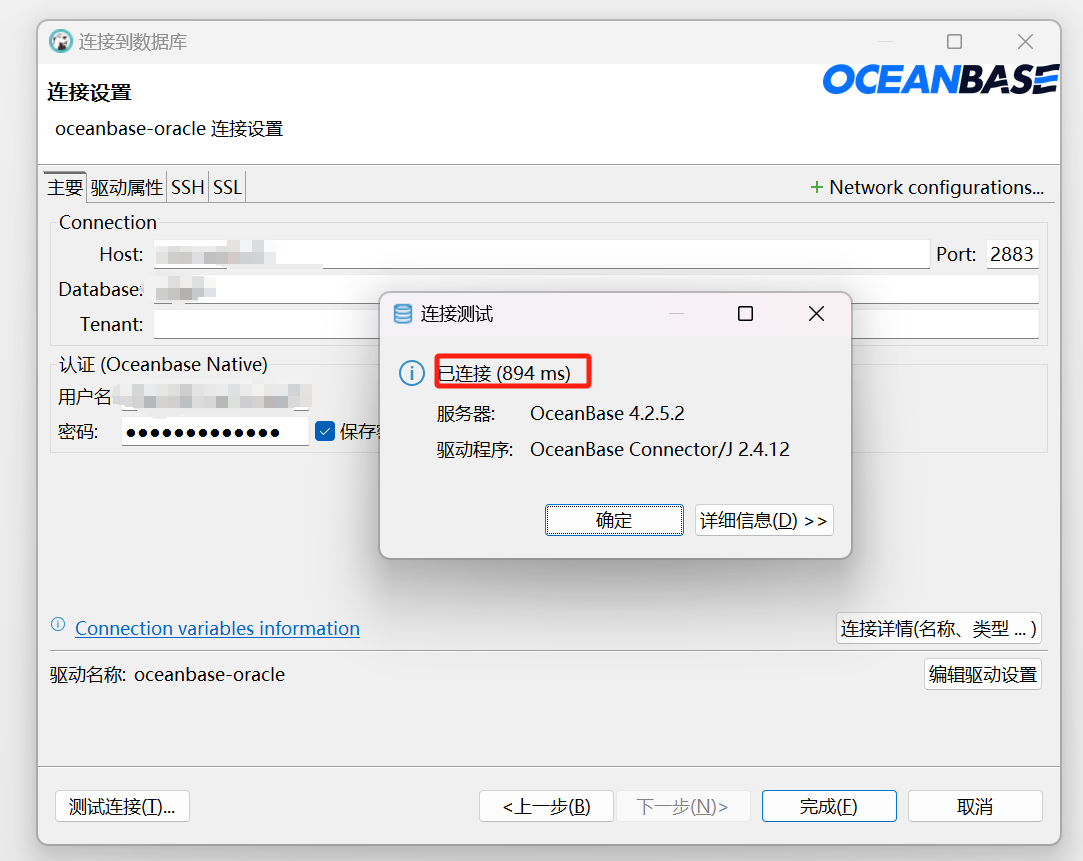1083x861 pixels.
Task: Click 编辑驱动设置 button
Action: click(983, 674)
